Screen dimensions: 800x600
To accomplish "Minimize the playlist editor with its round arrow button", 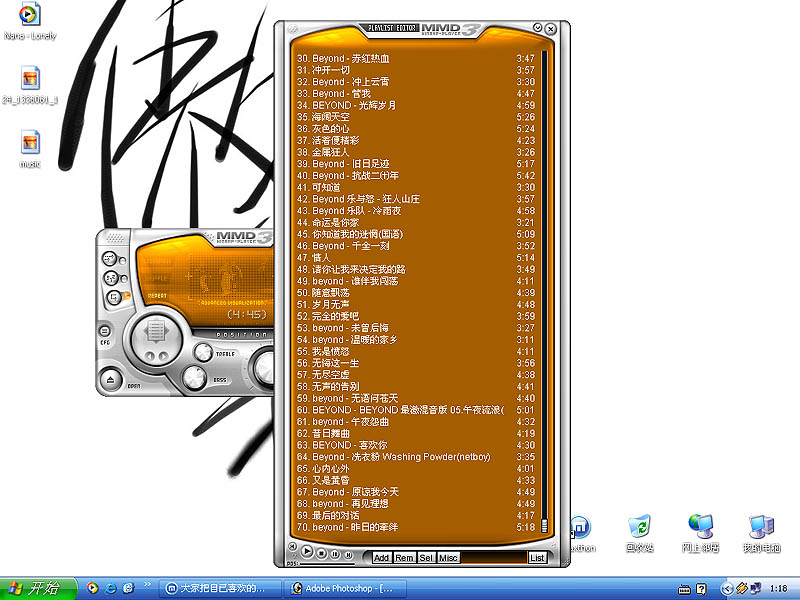I will 537,28.
